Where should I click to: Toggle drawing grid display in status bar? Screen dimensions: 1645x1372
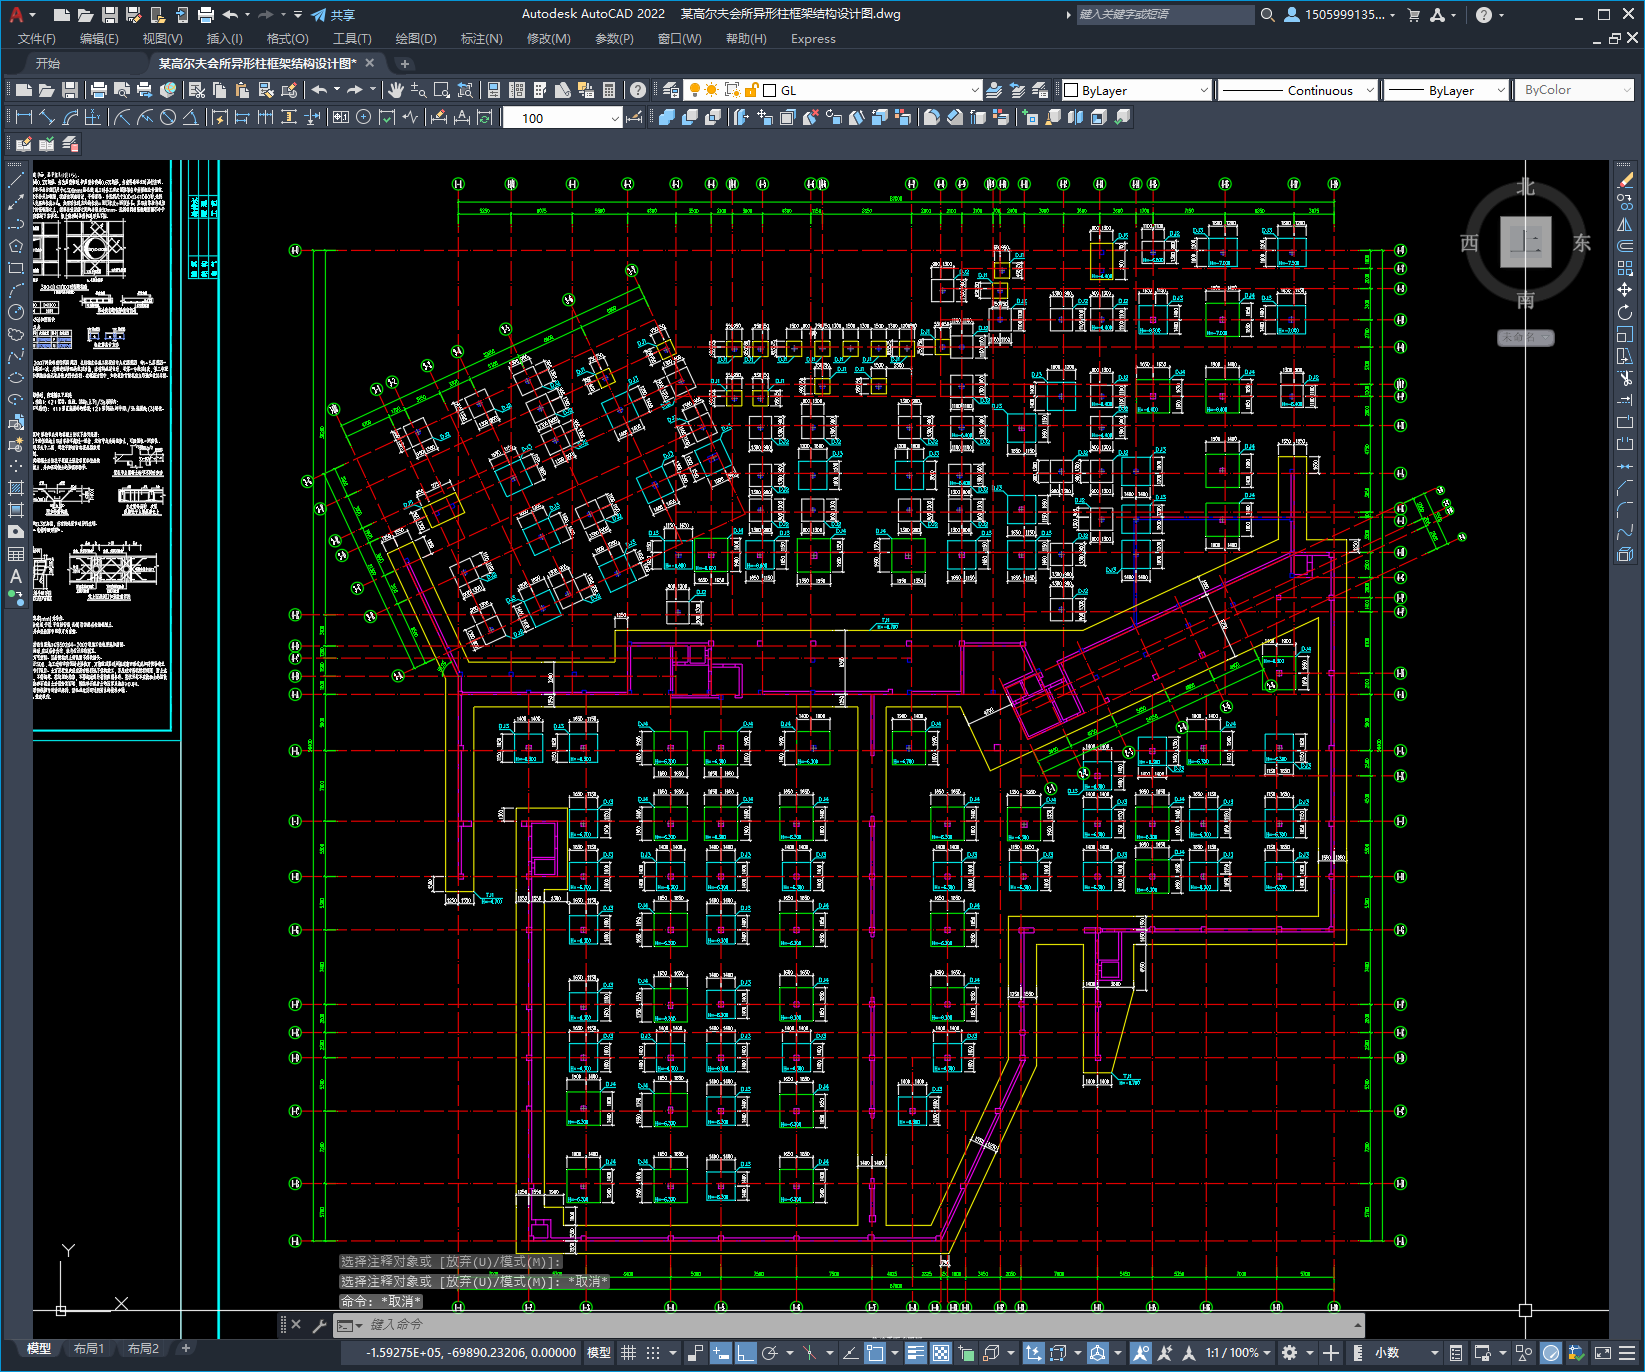(x=628, y=1352)
